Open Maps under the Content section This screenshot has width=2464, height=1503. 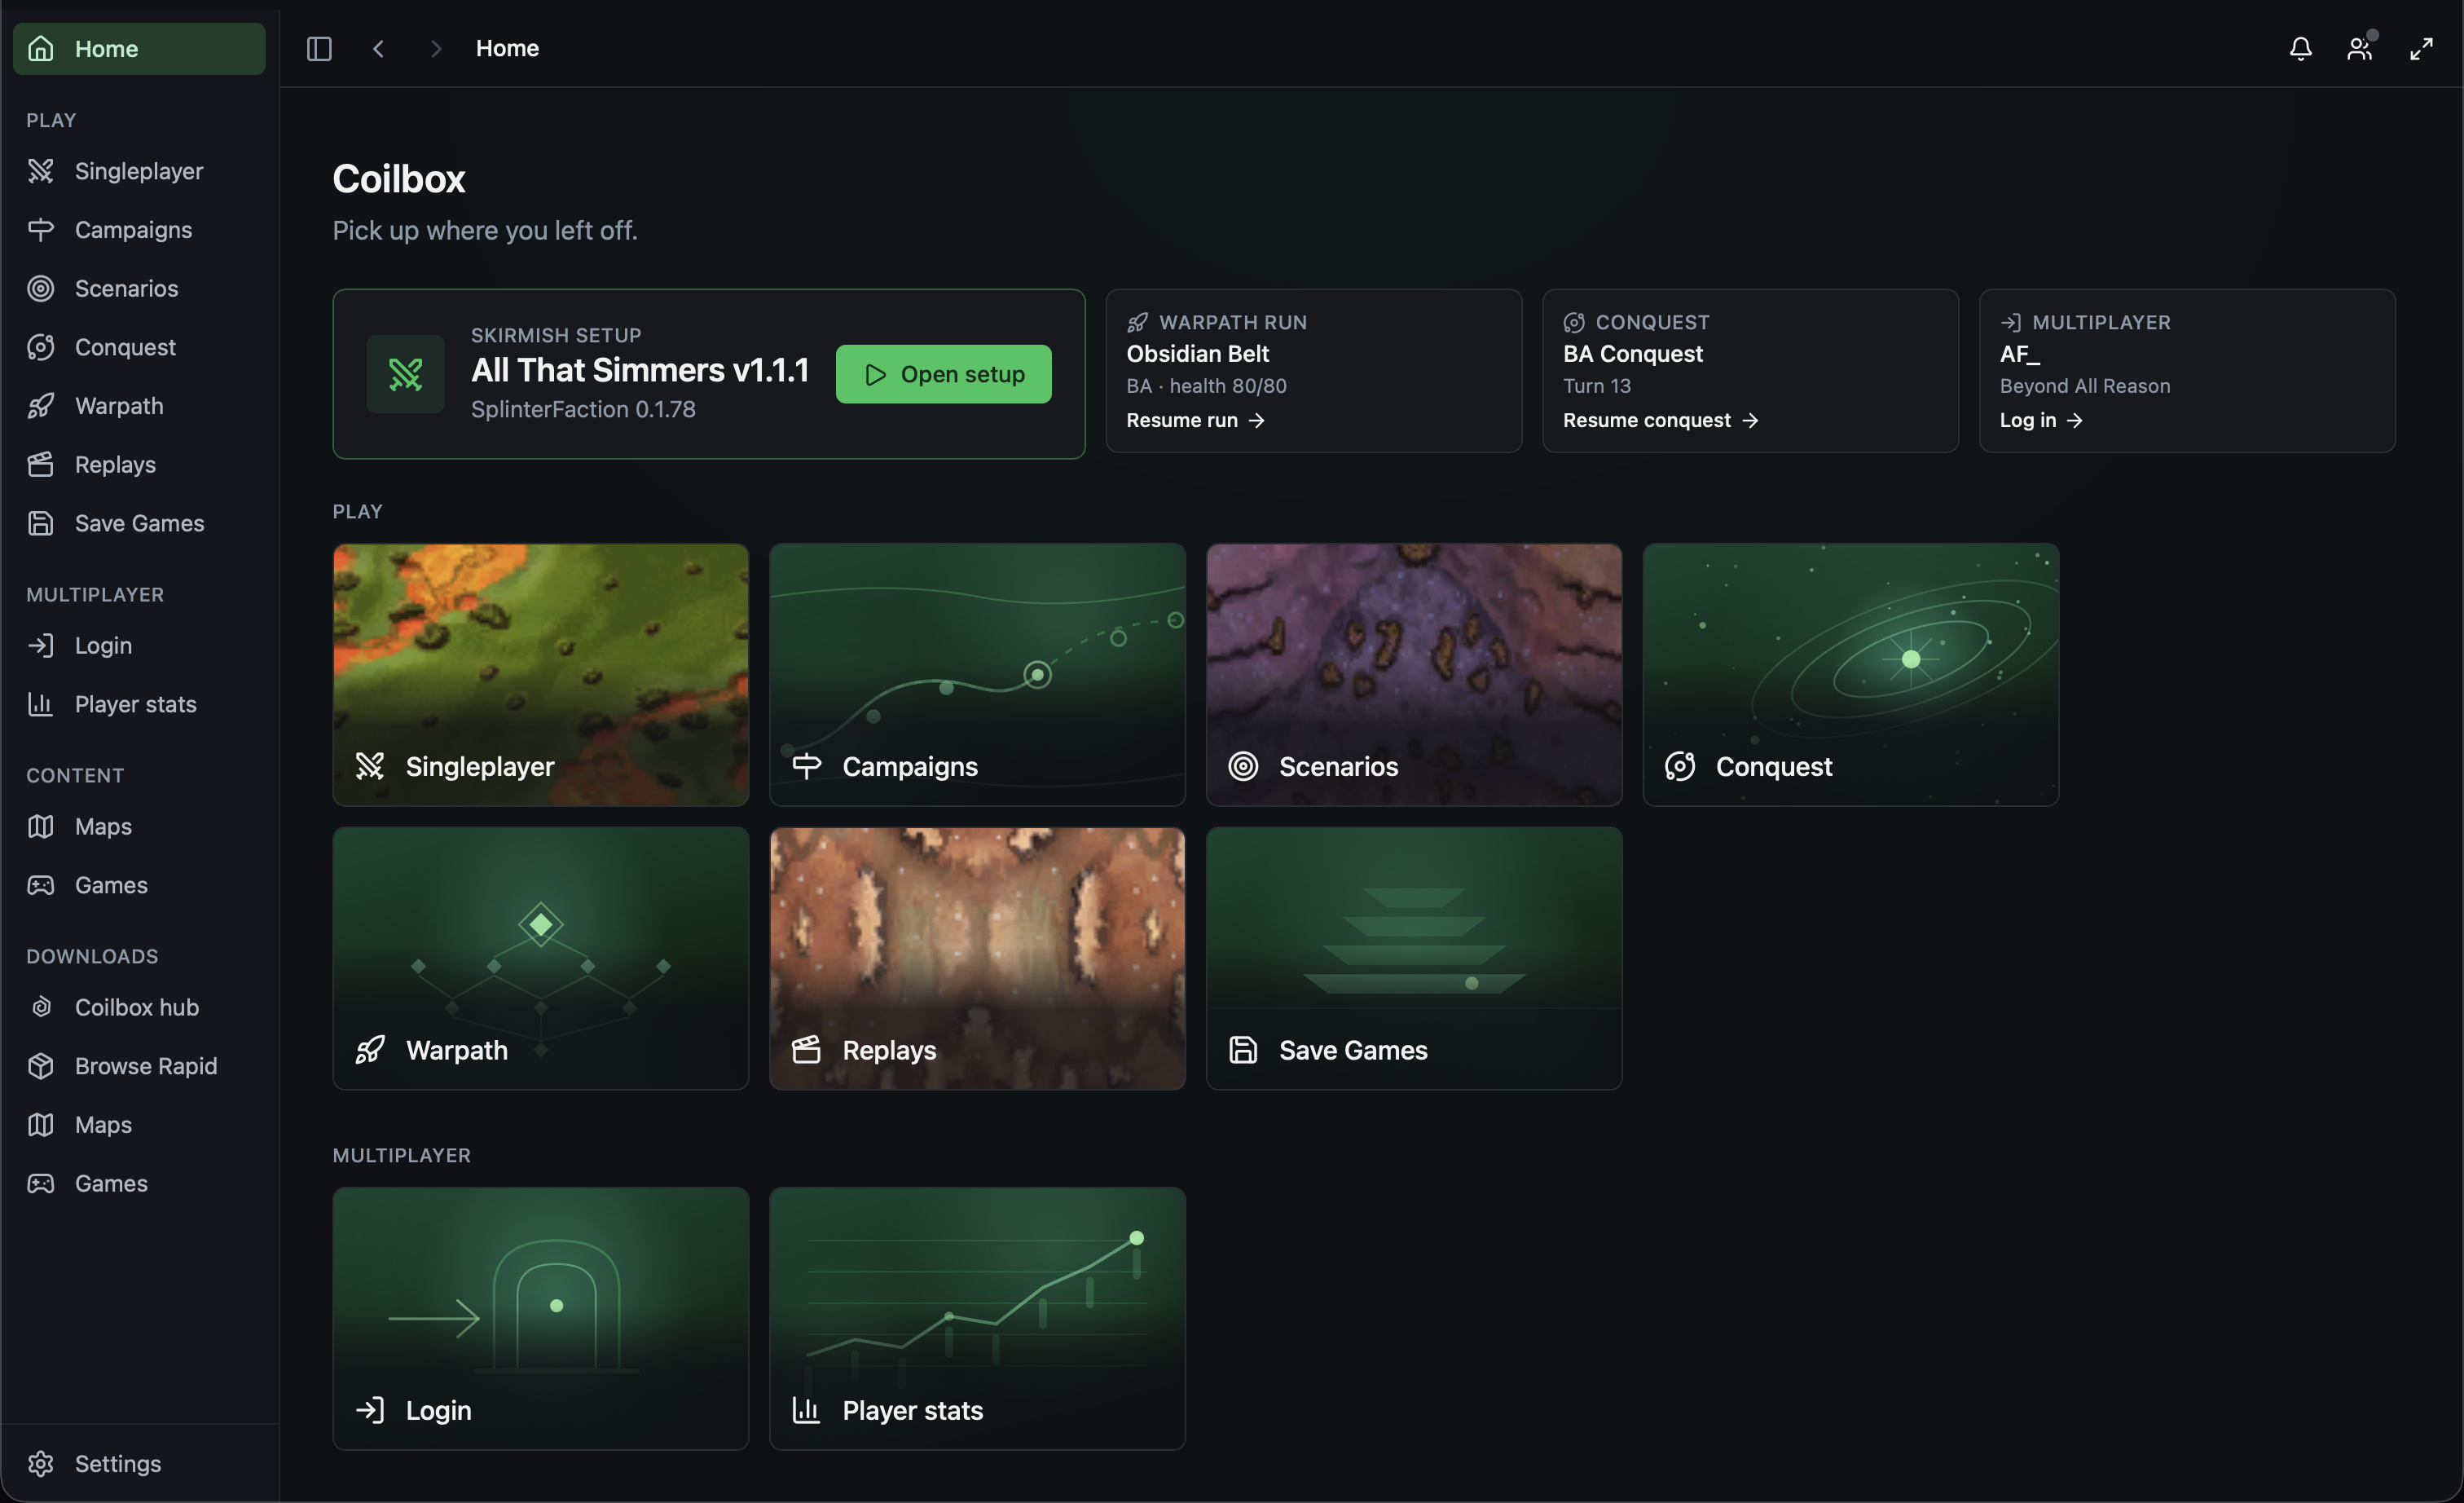pyautogui.click(x=139, y=826)
